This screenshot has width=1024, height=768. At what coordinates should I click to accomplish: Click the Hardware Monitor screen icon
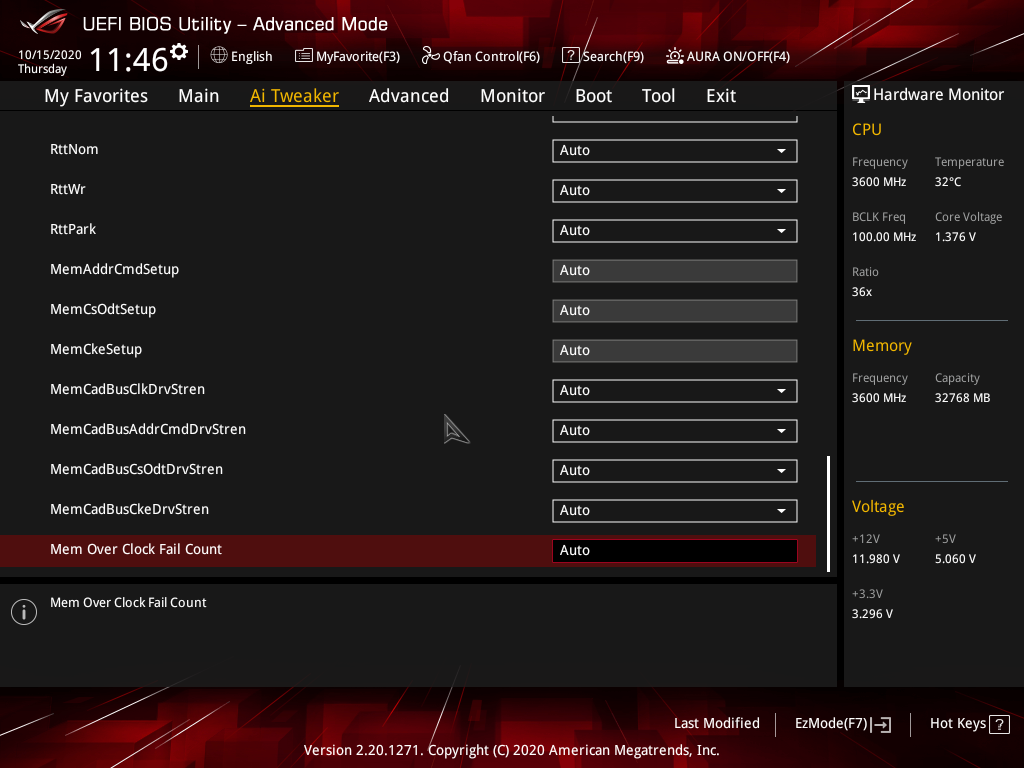tap(861, 94)
